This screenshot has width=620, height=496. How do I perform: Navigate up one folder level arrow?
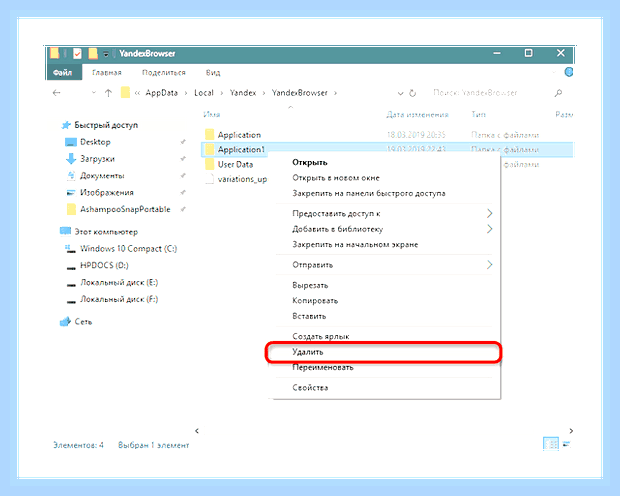click(108, 93)
